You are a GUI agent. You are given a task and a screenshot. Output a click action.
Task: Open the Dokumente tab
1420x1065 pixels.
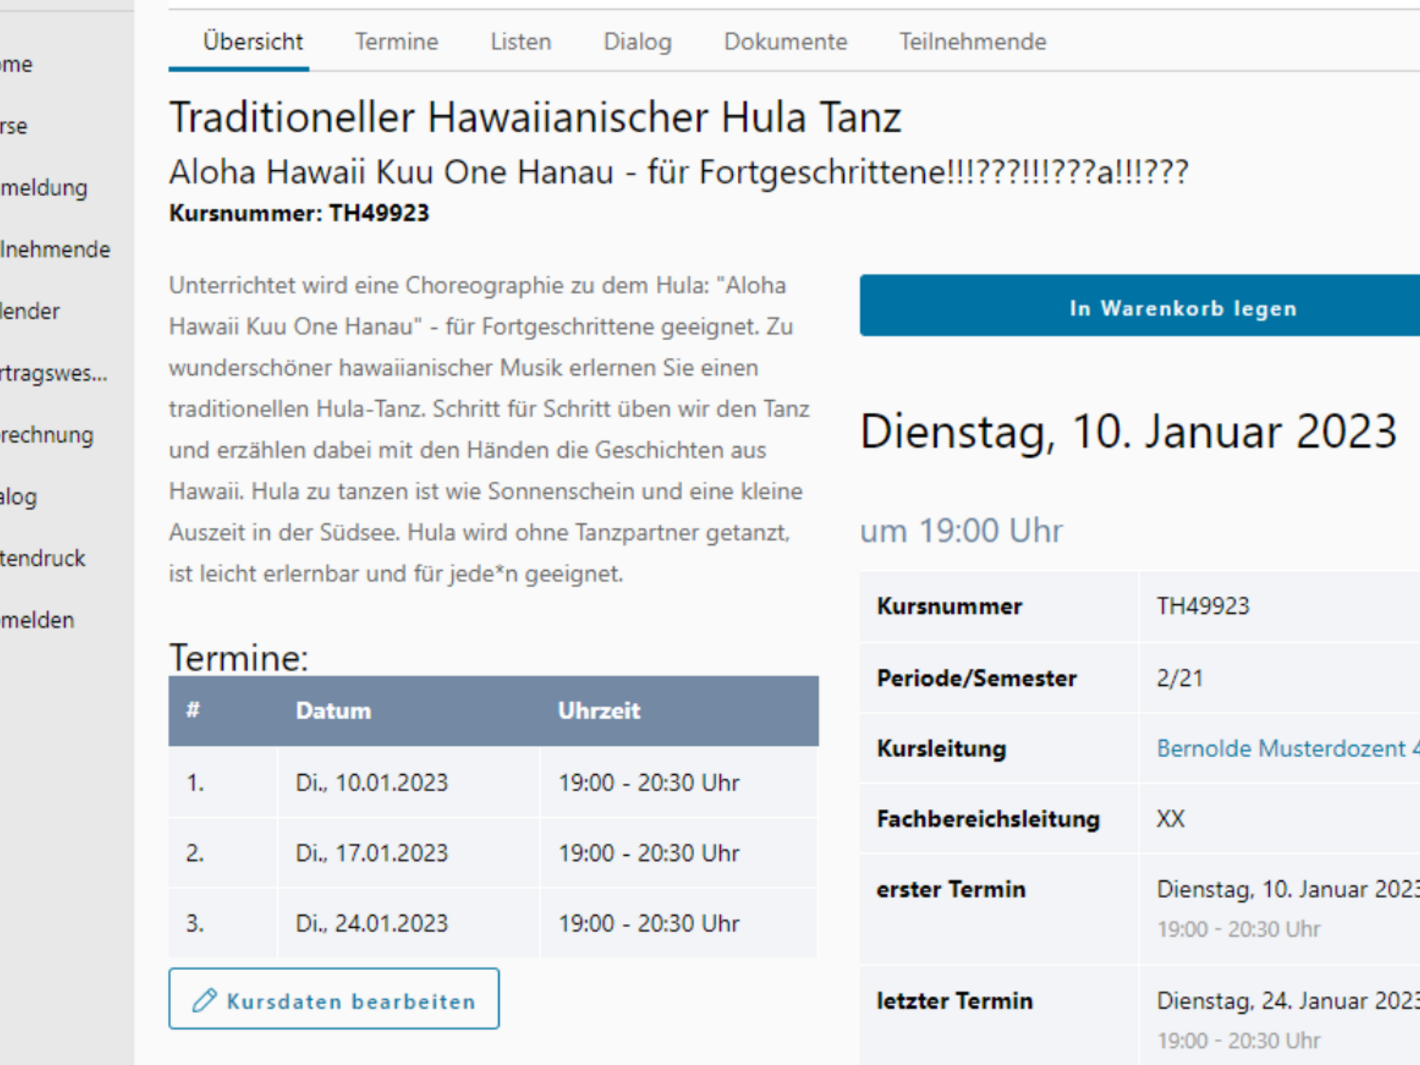click(x=785, y=42)
